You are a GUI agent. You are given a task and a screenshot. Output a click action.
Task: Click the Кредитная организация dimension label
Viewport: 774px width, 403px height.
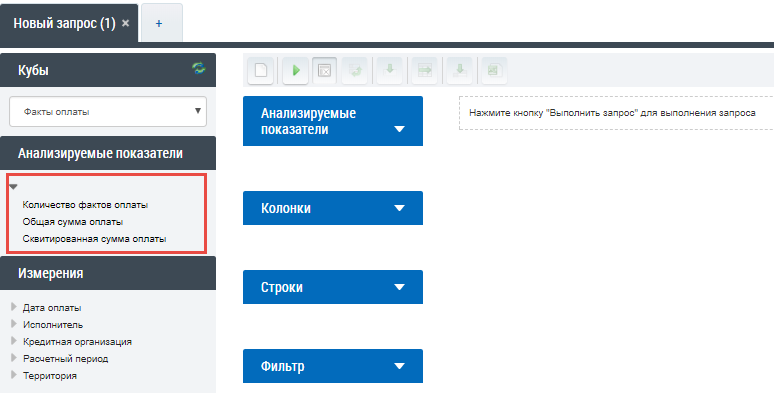[77, 342]
